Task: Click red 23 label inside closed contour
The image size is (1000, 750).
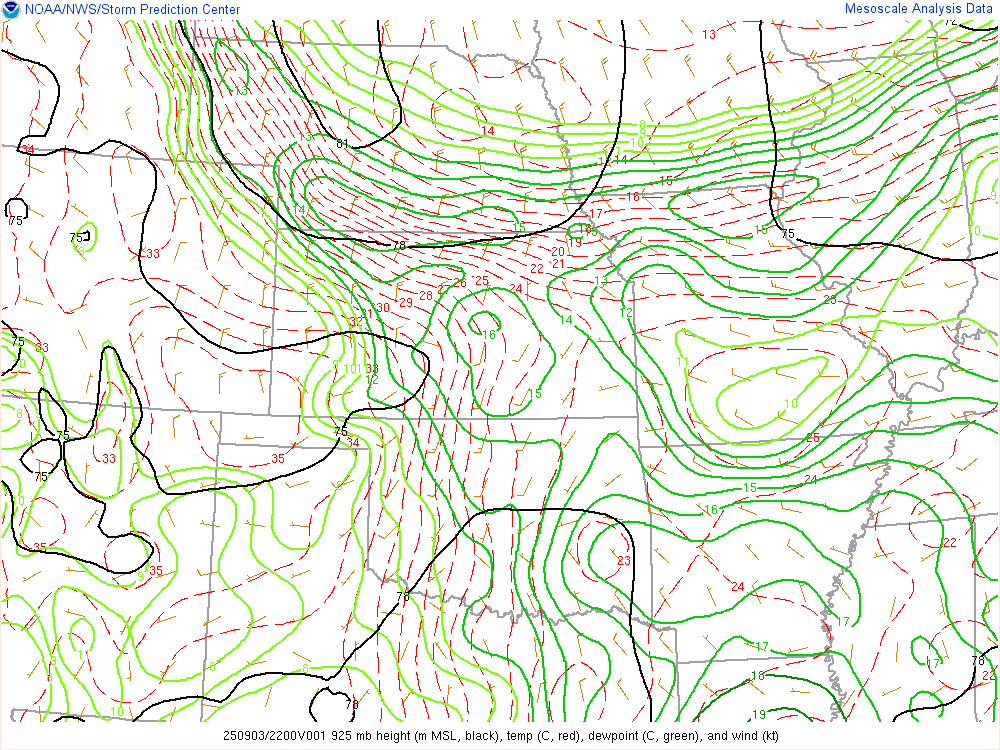Action: (624, 560)
